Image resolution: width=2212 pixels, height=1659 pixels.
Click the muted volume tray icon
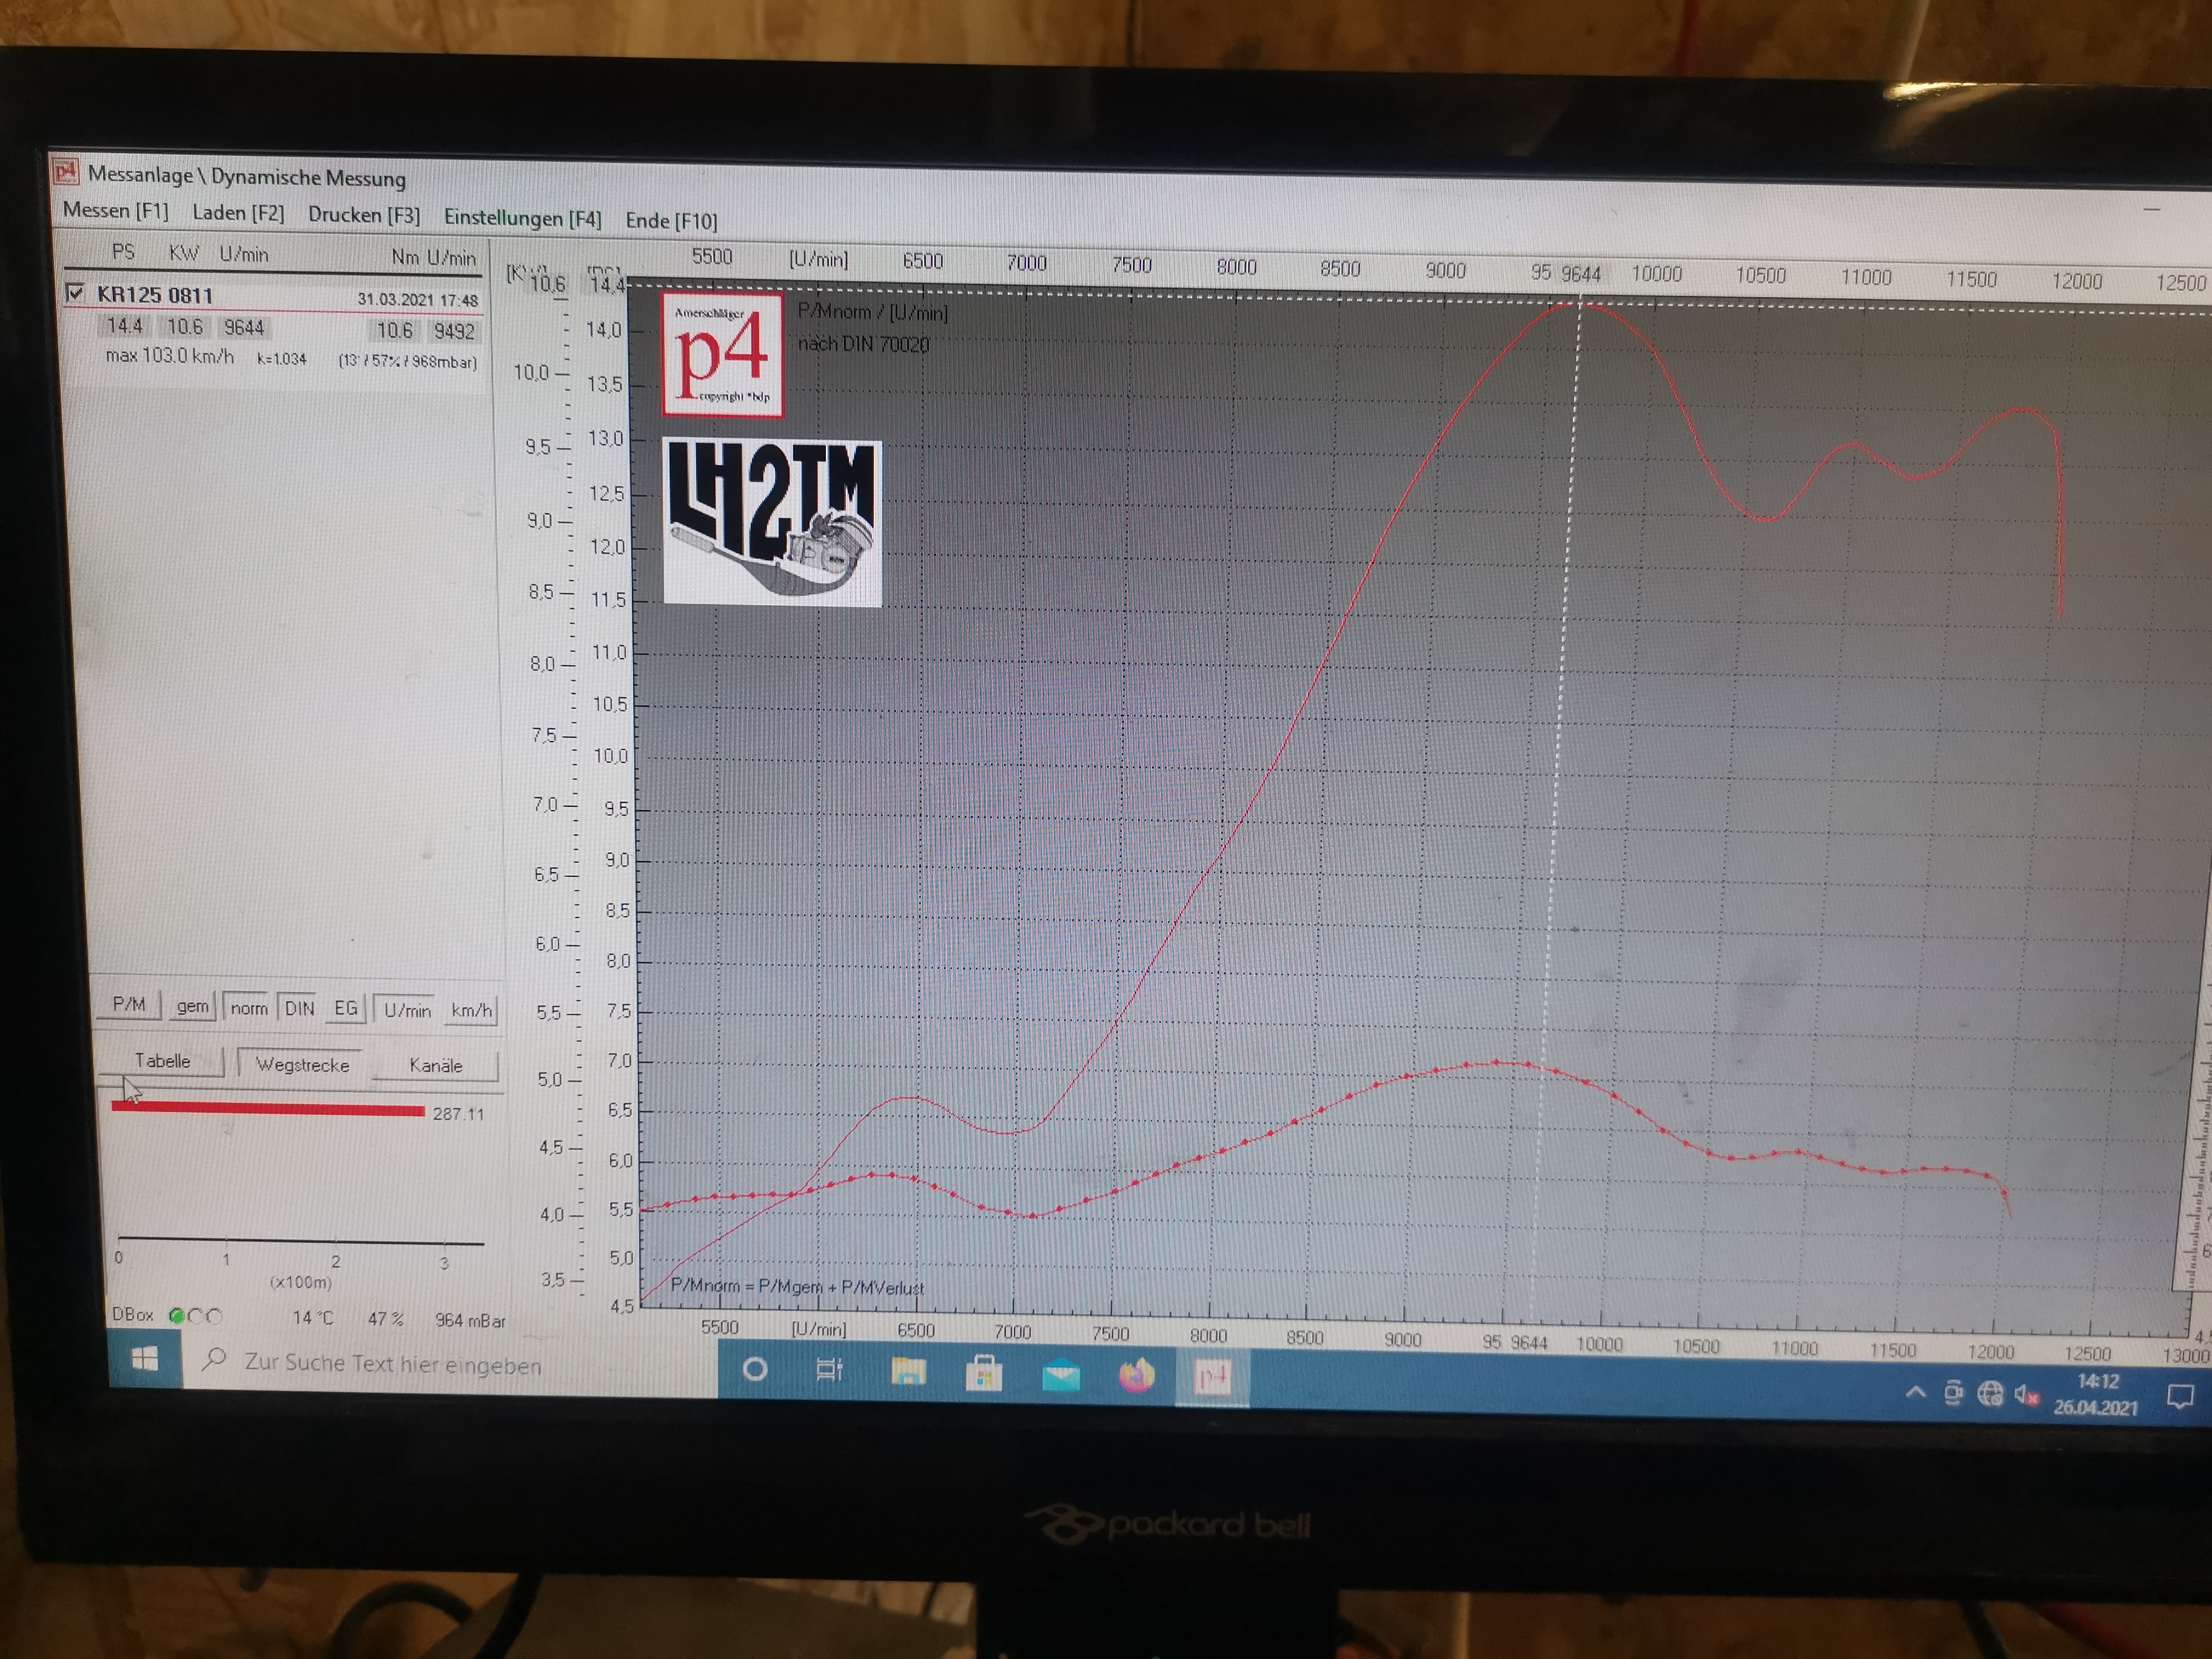tap(2027, 1394)
